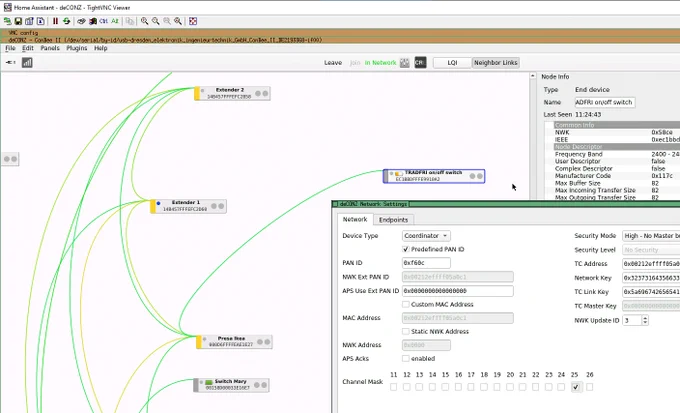Screen dimensions: 680x413
Task: Open the Help menu
Action: 101,48
